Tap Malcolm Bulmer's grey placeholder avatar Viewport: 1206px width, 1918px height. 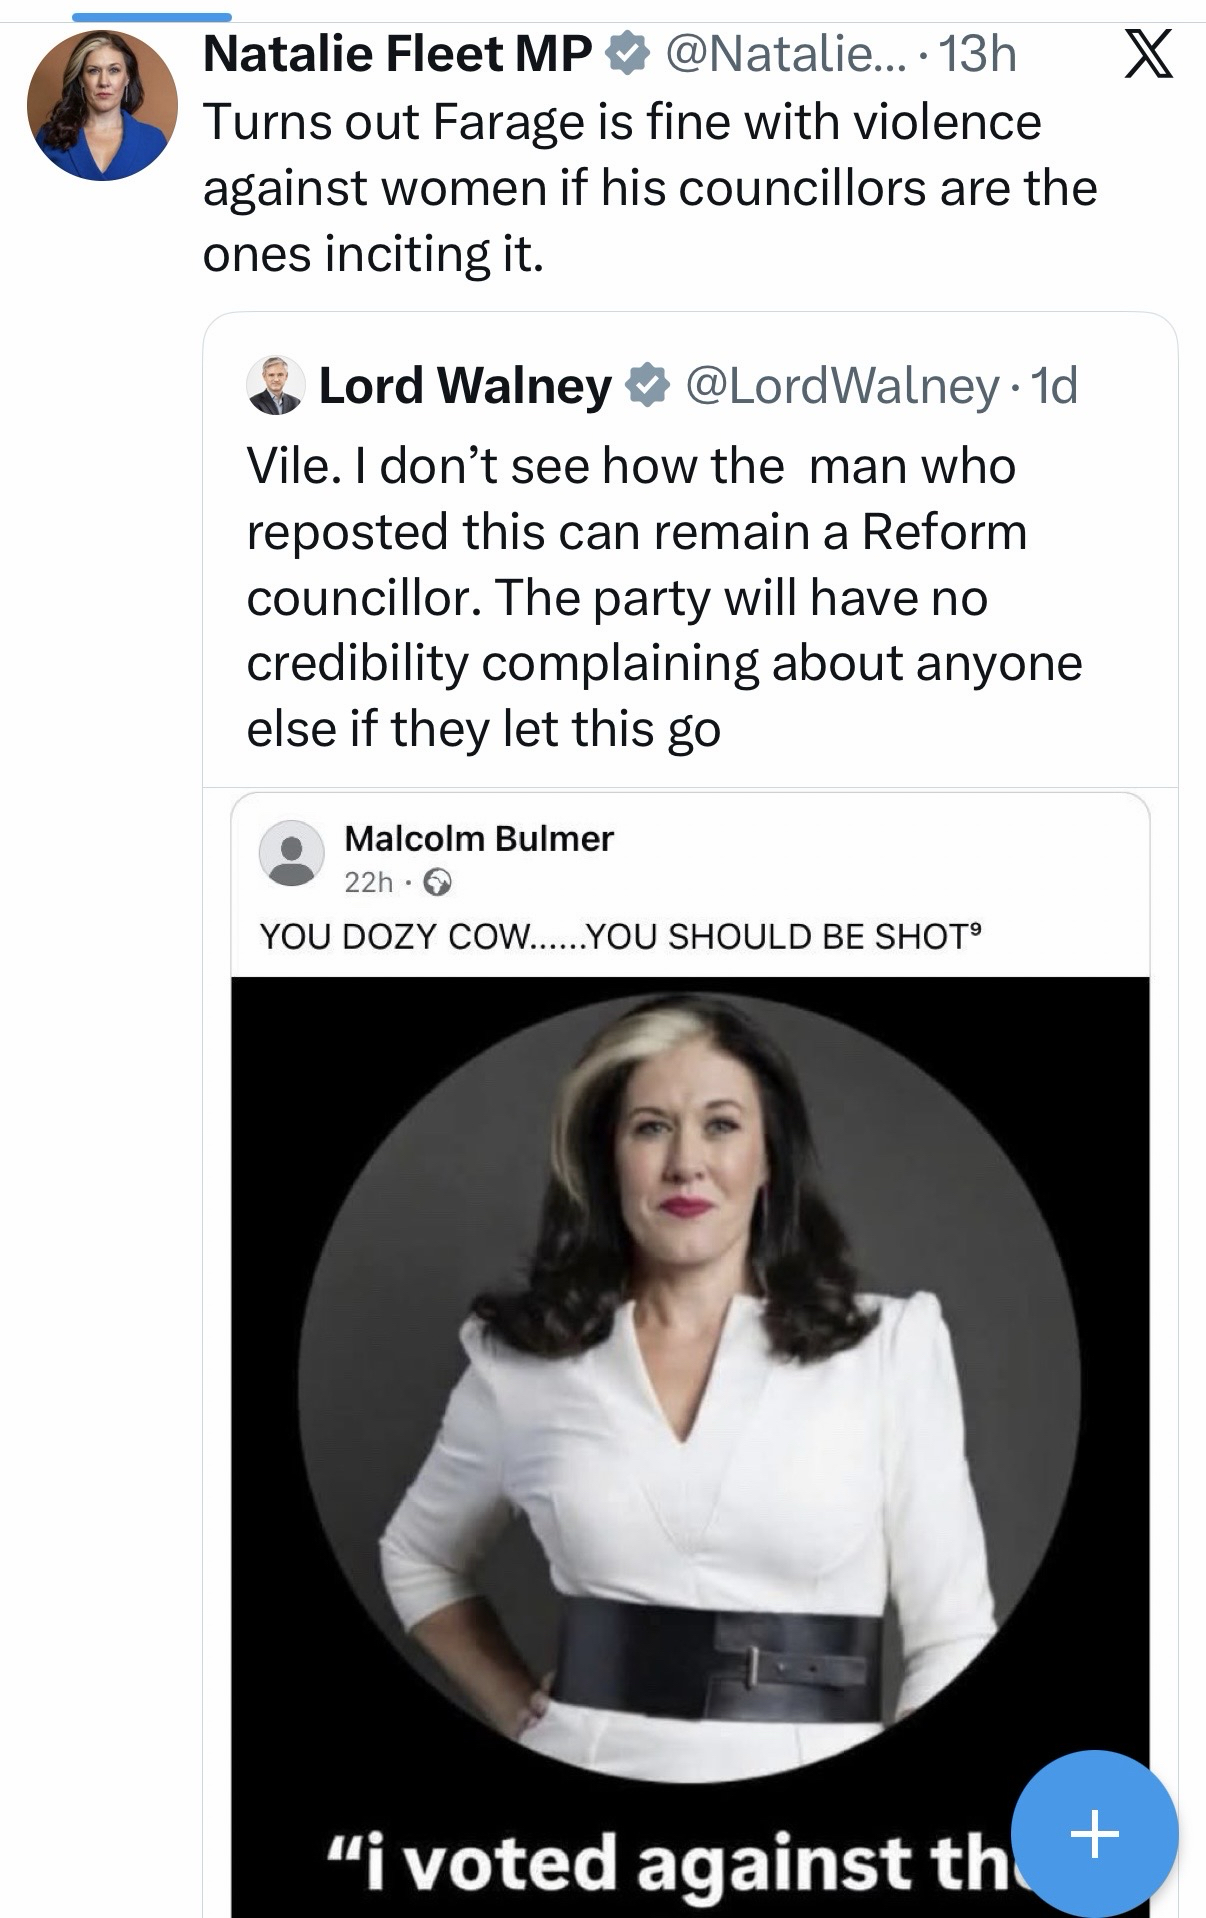coord(292,854)
